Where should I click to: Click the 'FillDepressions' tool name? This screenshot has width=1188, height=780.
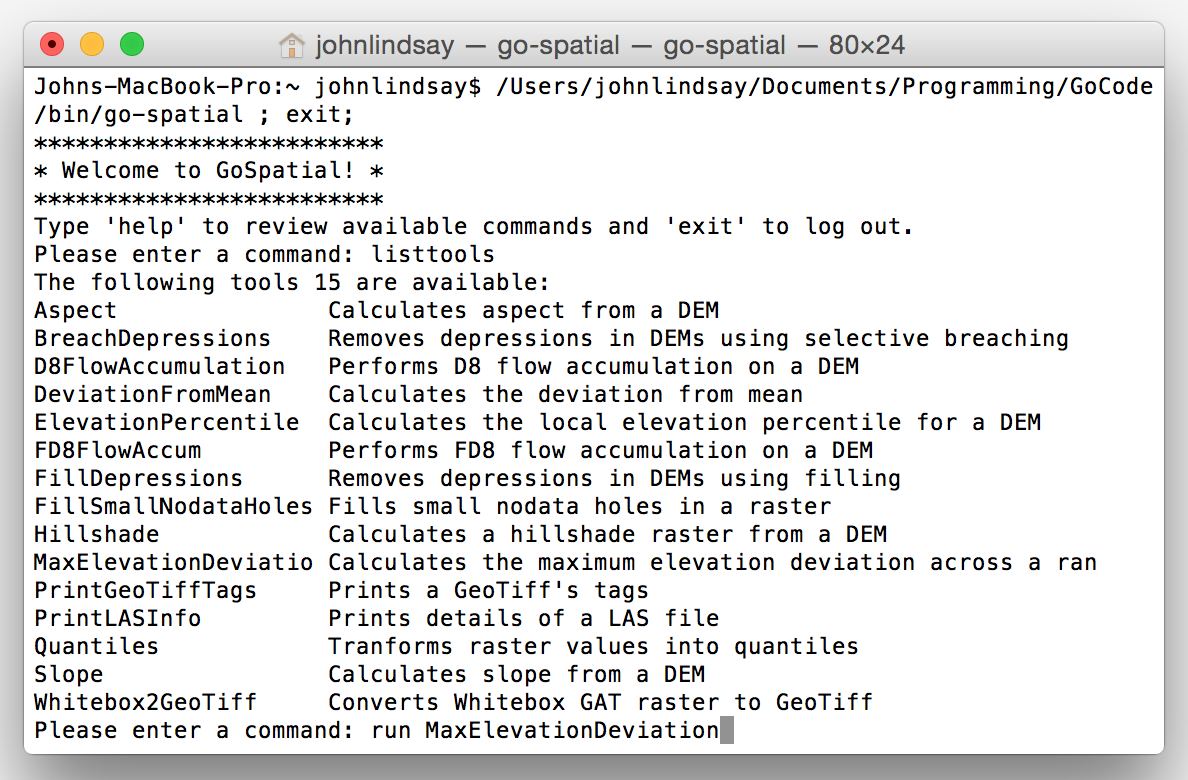139,478
